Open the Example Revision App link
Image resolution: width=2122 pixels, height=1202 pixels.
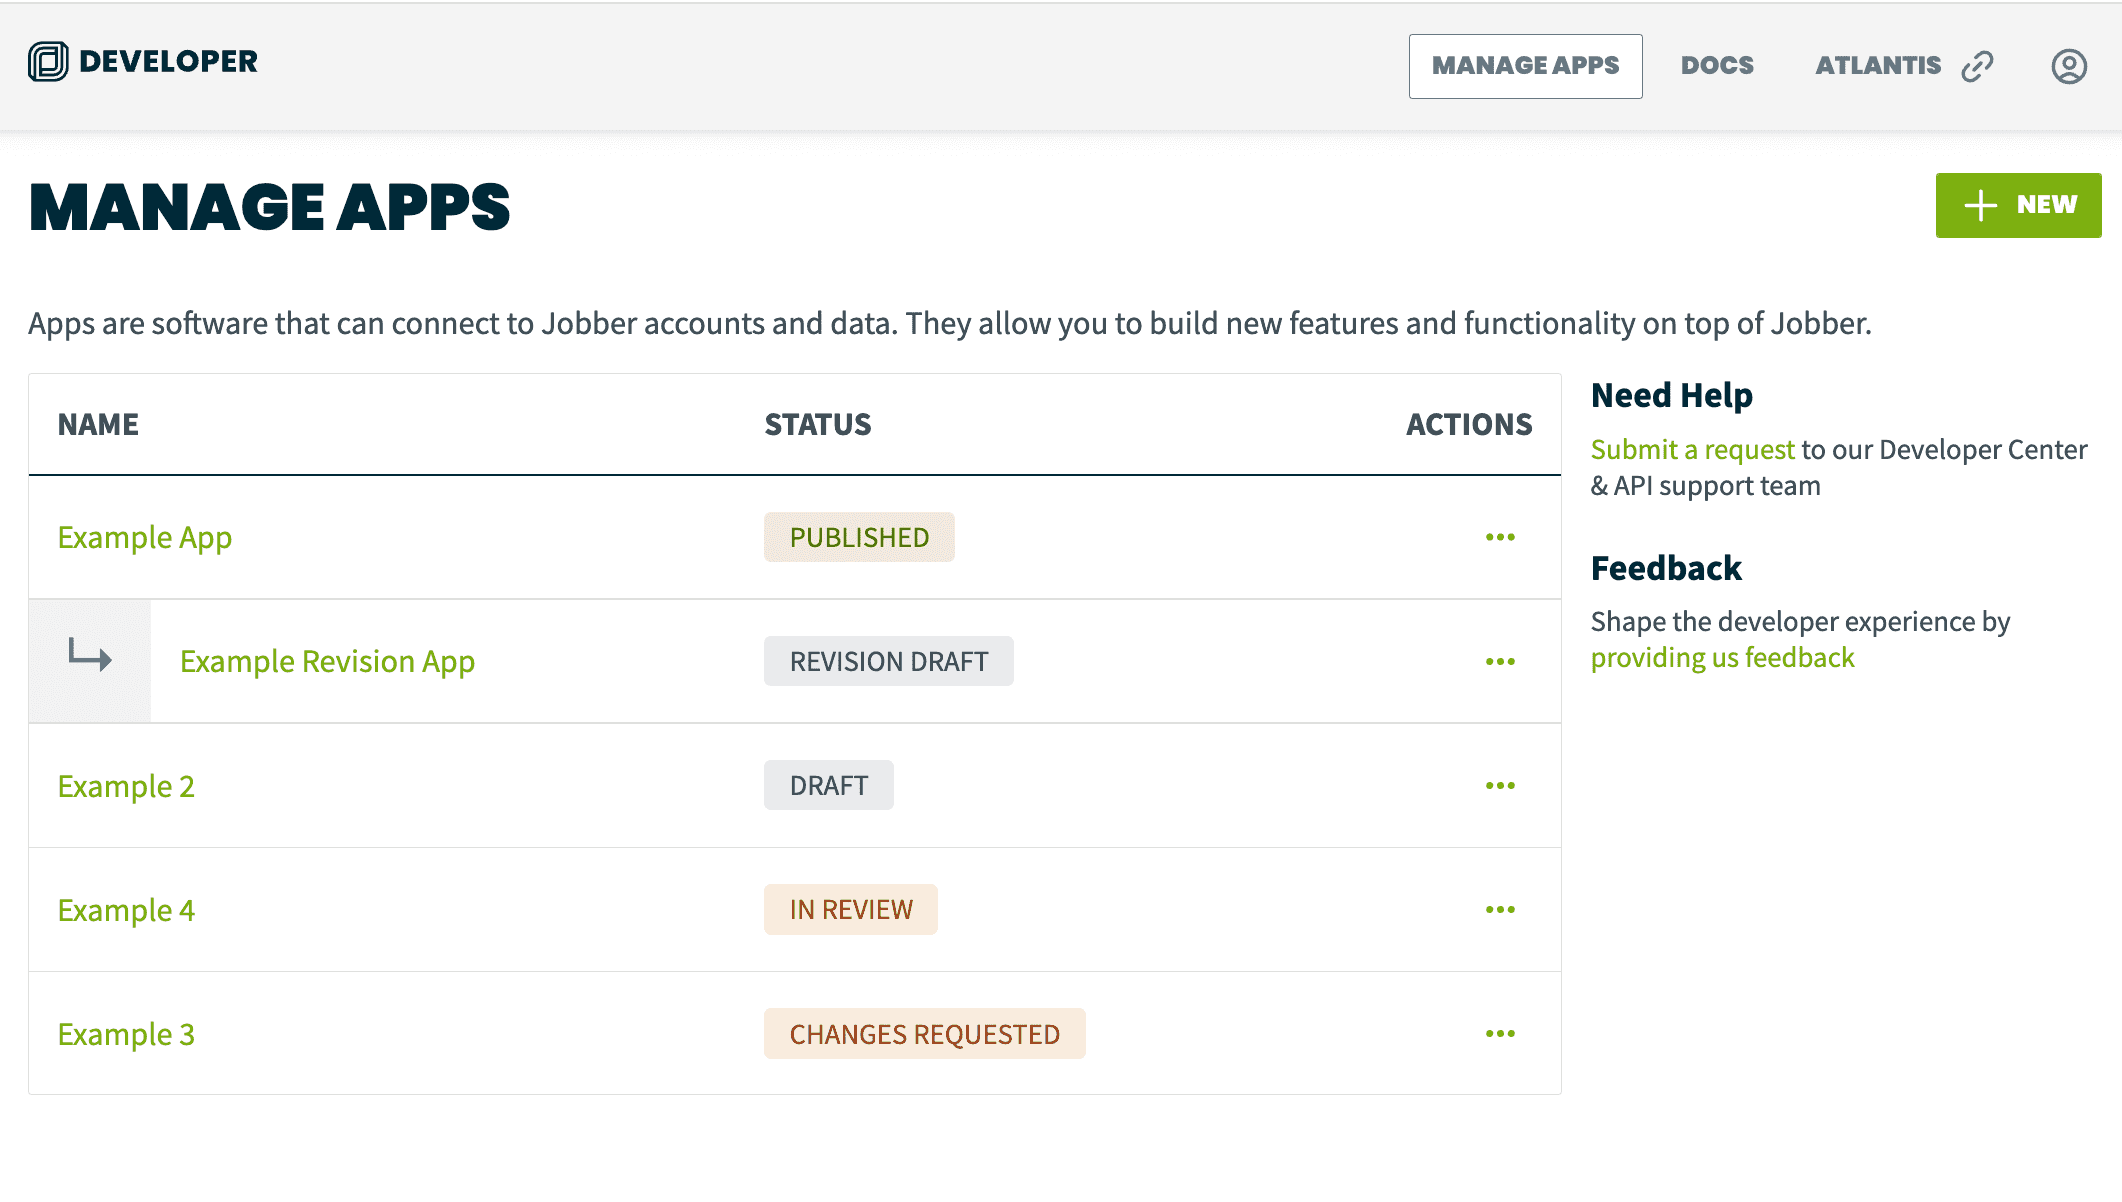pos(327,662)
